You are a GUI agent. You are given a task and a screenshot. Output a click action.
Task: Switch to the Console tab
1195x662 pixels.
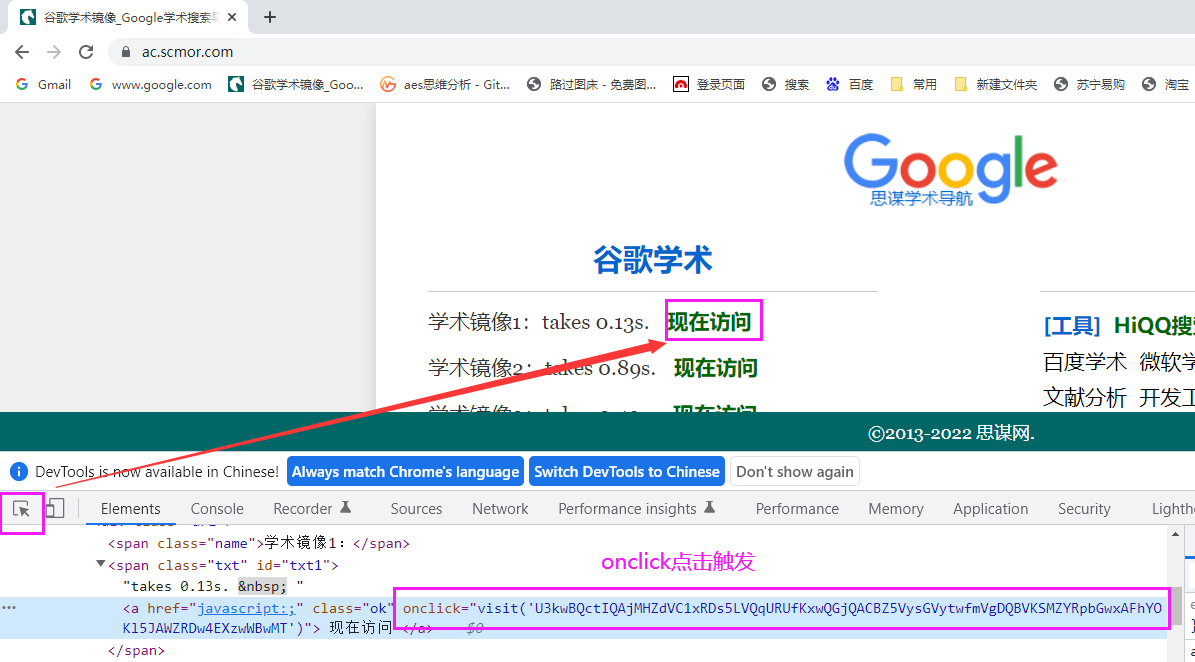tap(217, 509)
